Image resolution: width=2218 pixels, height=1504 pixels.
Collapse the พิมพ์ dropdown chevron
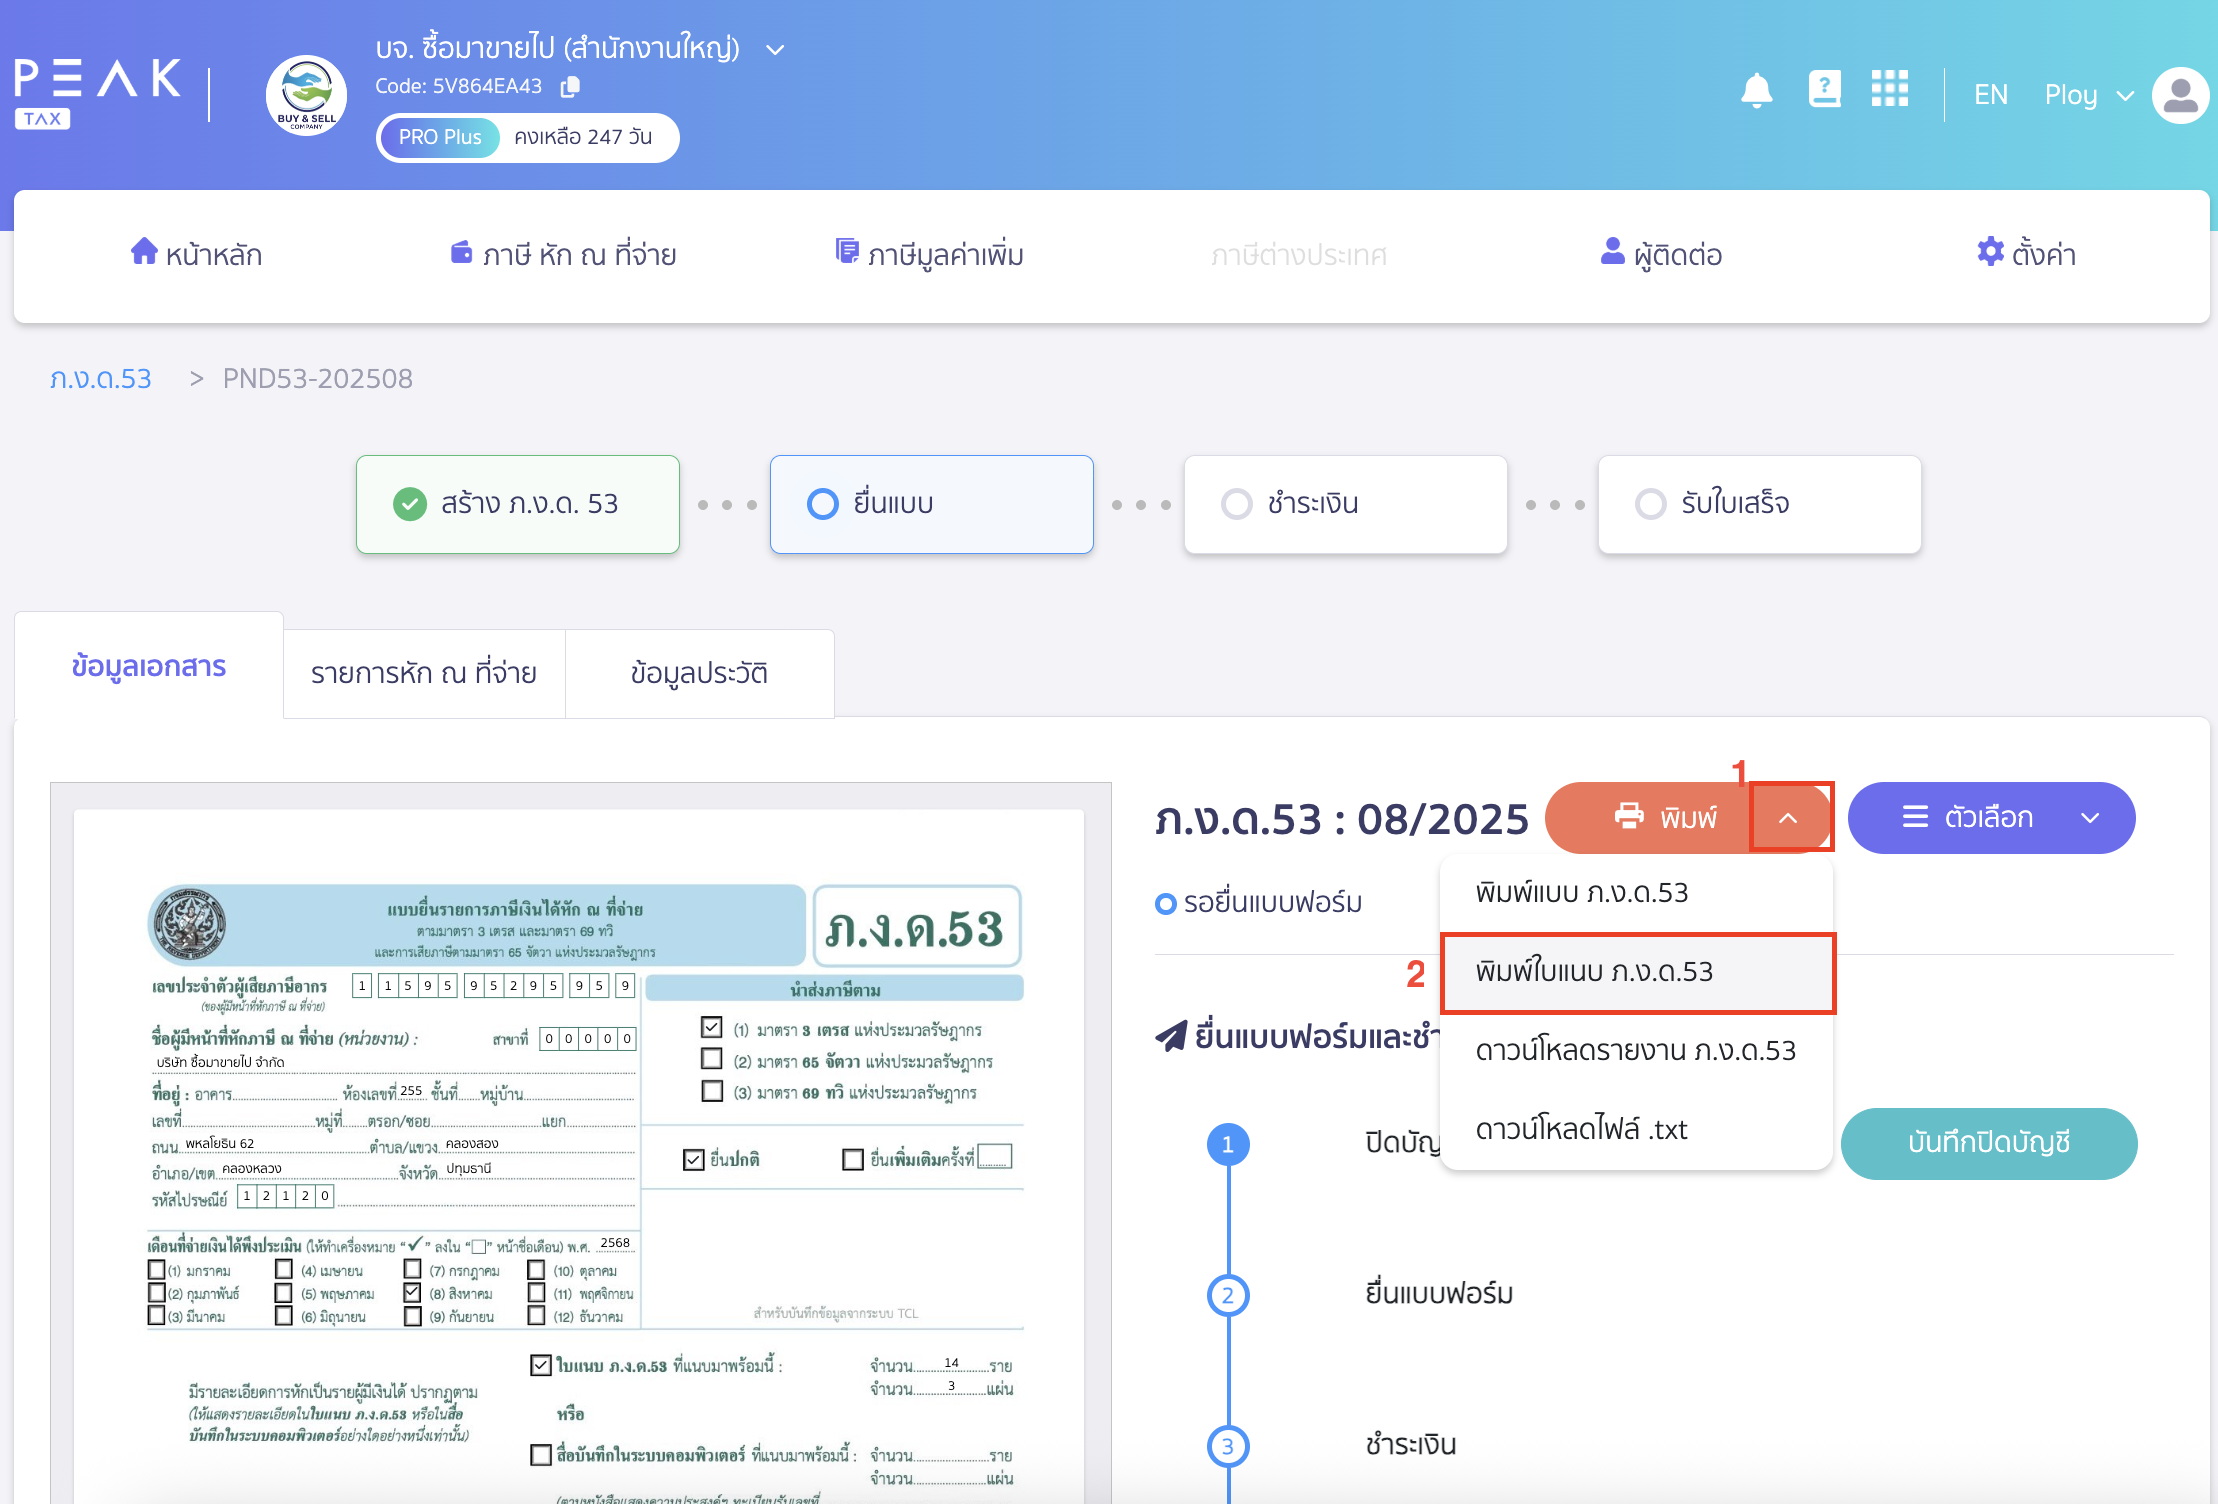pos(1791,817)
